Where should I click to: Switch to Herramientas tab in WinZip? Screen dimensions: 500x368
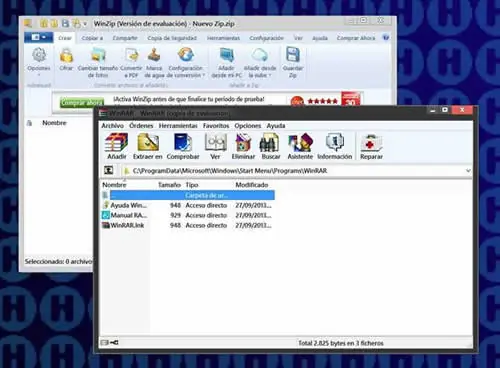point(223,38)
